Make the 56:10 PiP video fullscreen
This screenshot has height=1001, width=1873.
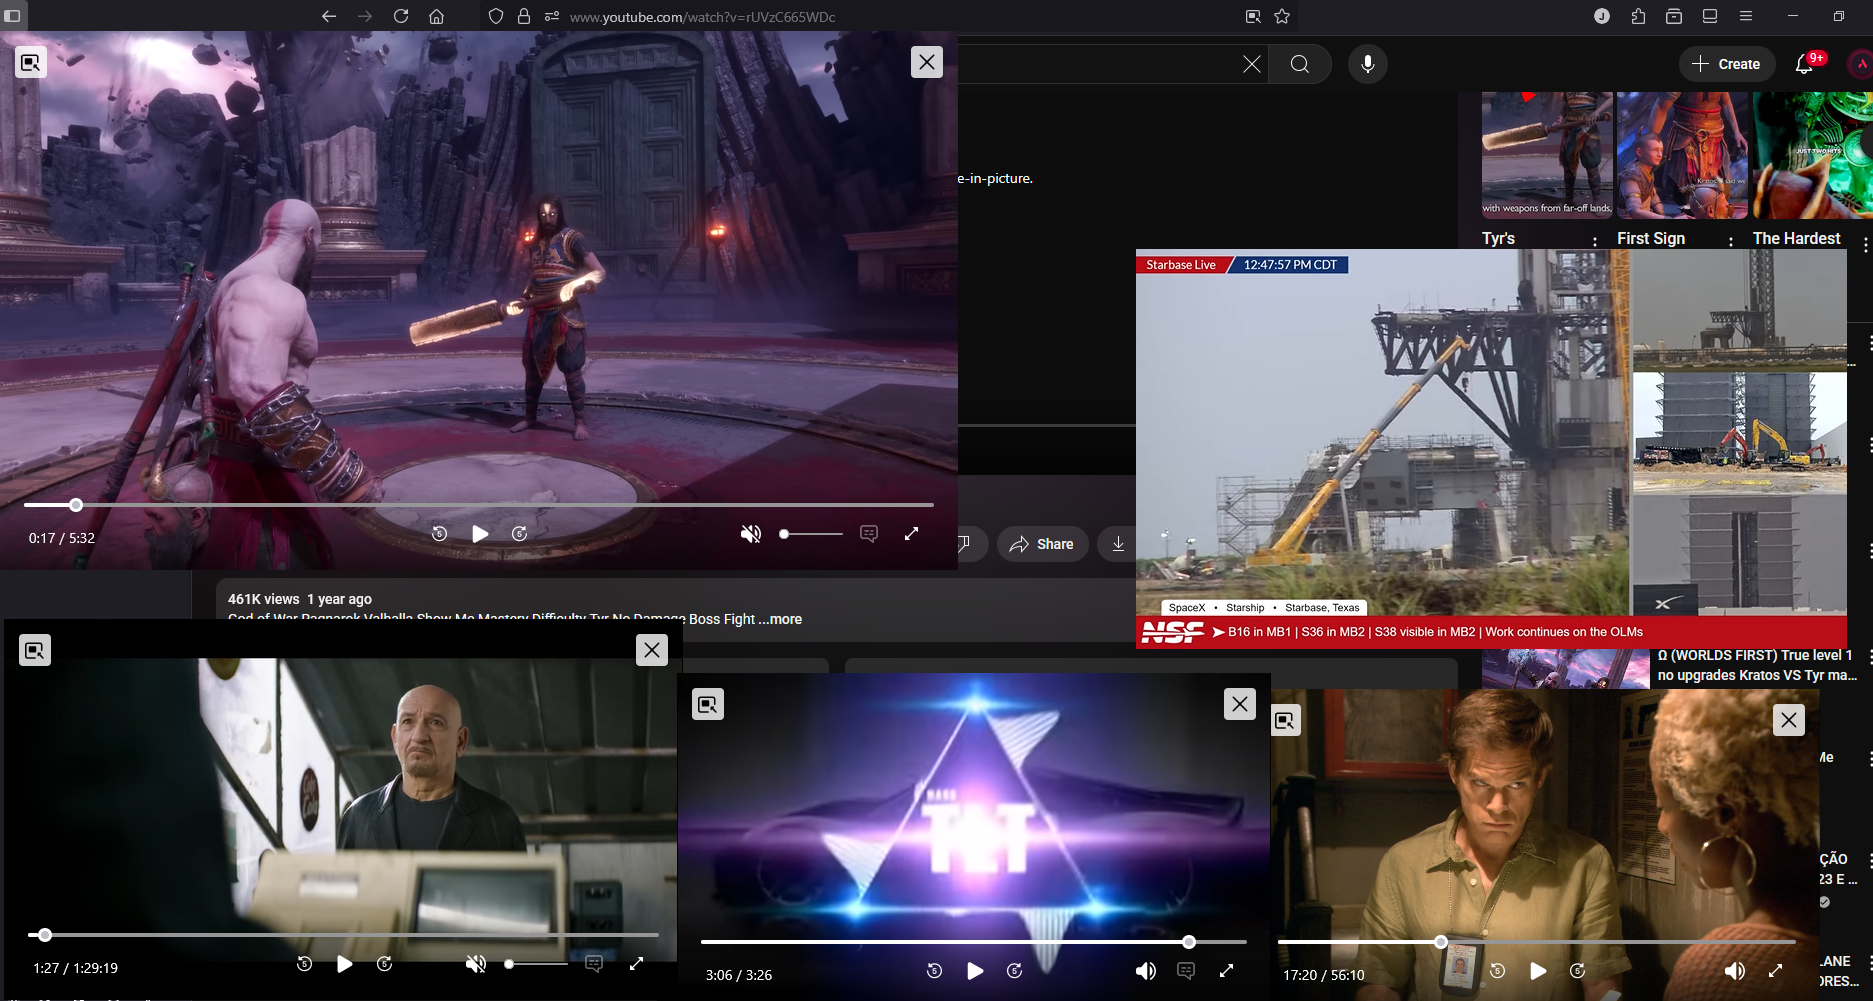click(1776, 971)
